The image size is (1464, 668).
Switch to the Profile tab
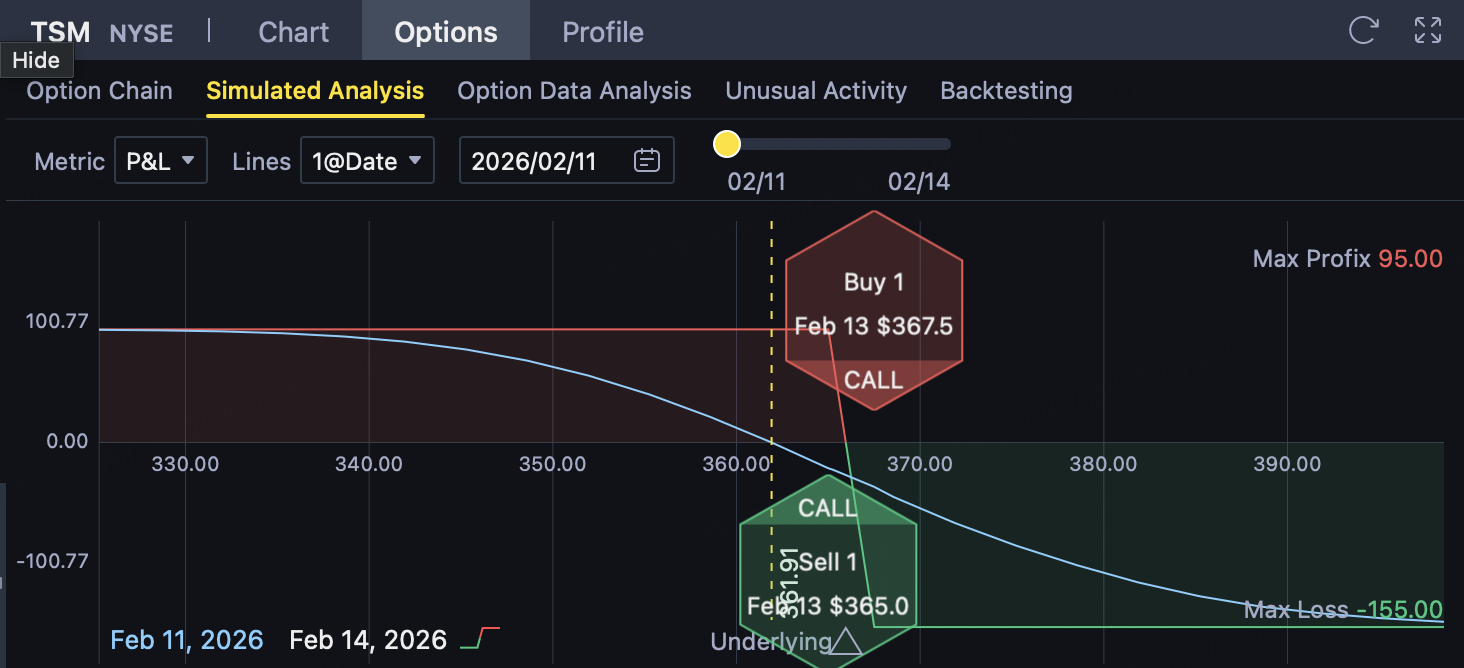(603, 32)
